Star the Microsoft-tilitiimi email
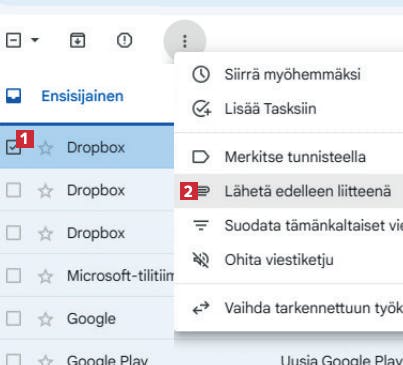403x365 pixels. (45, 276)
